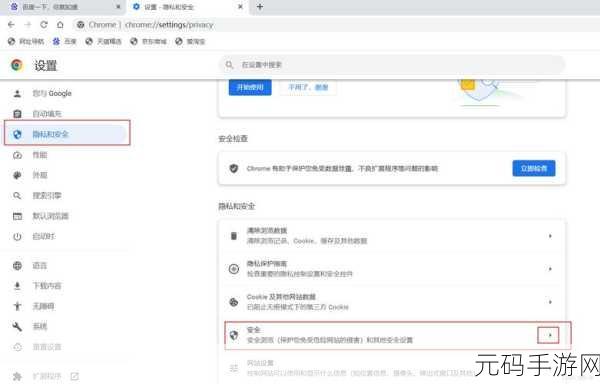
Task: Click the Chrome logo beside 设置 title
Action: click(x=16, y=65)
